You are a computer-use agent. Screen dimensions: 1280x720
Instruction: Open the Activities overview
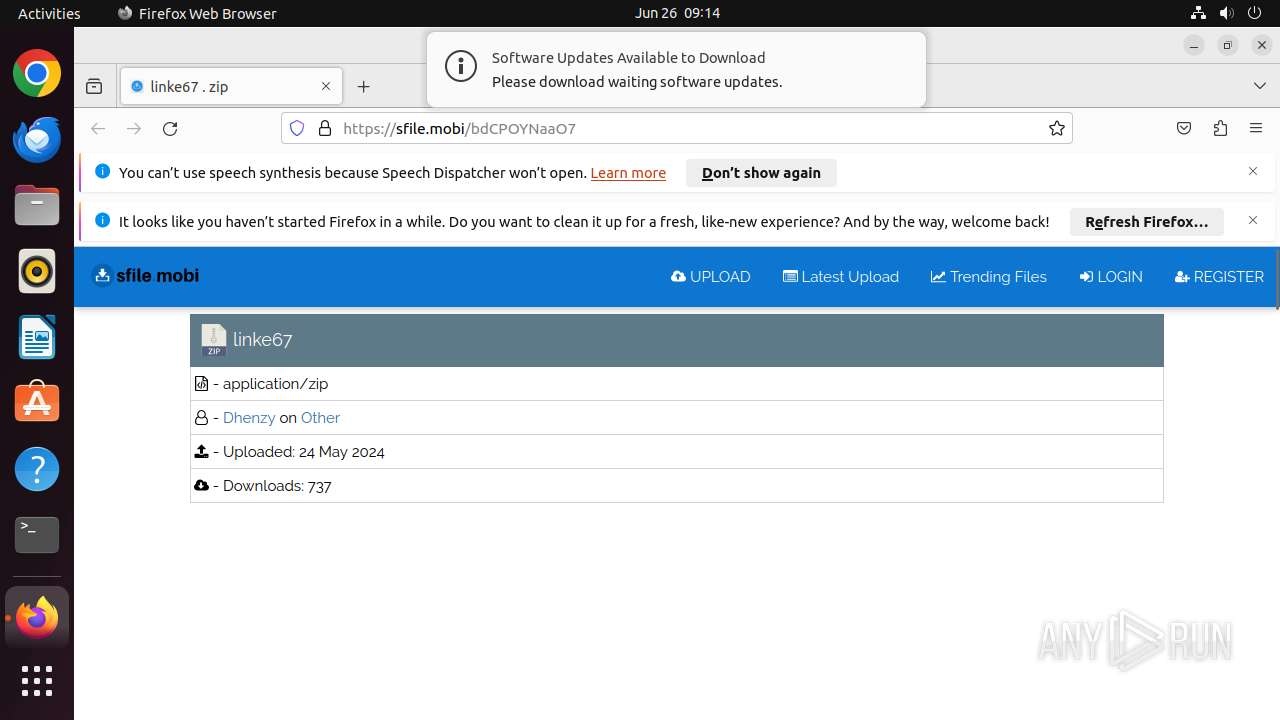49,13
